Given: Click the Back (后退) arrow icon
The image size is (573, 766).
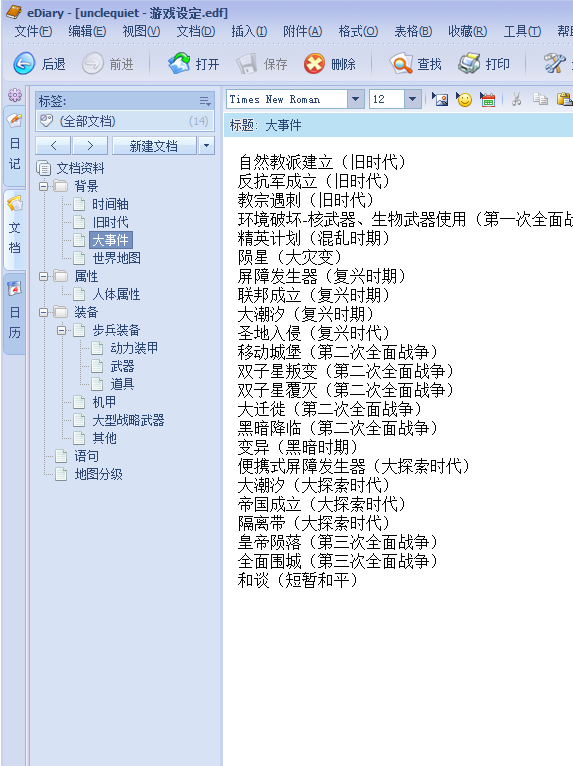Looking at the screenshot, I should point(24,64).
